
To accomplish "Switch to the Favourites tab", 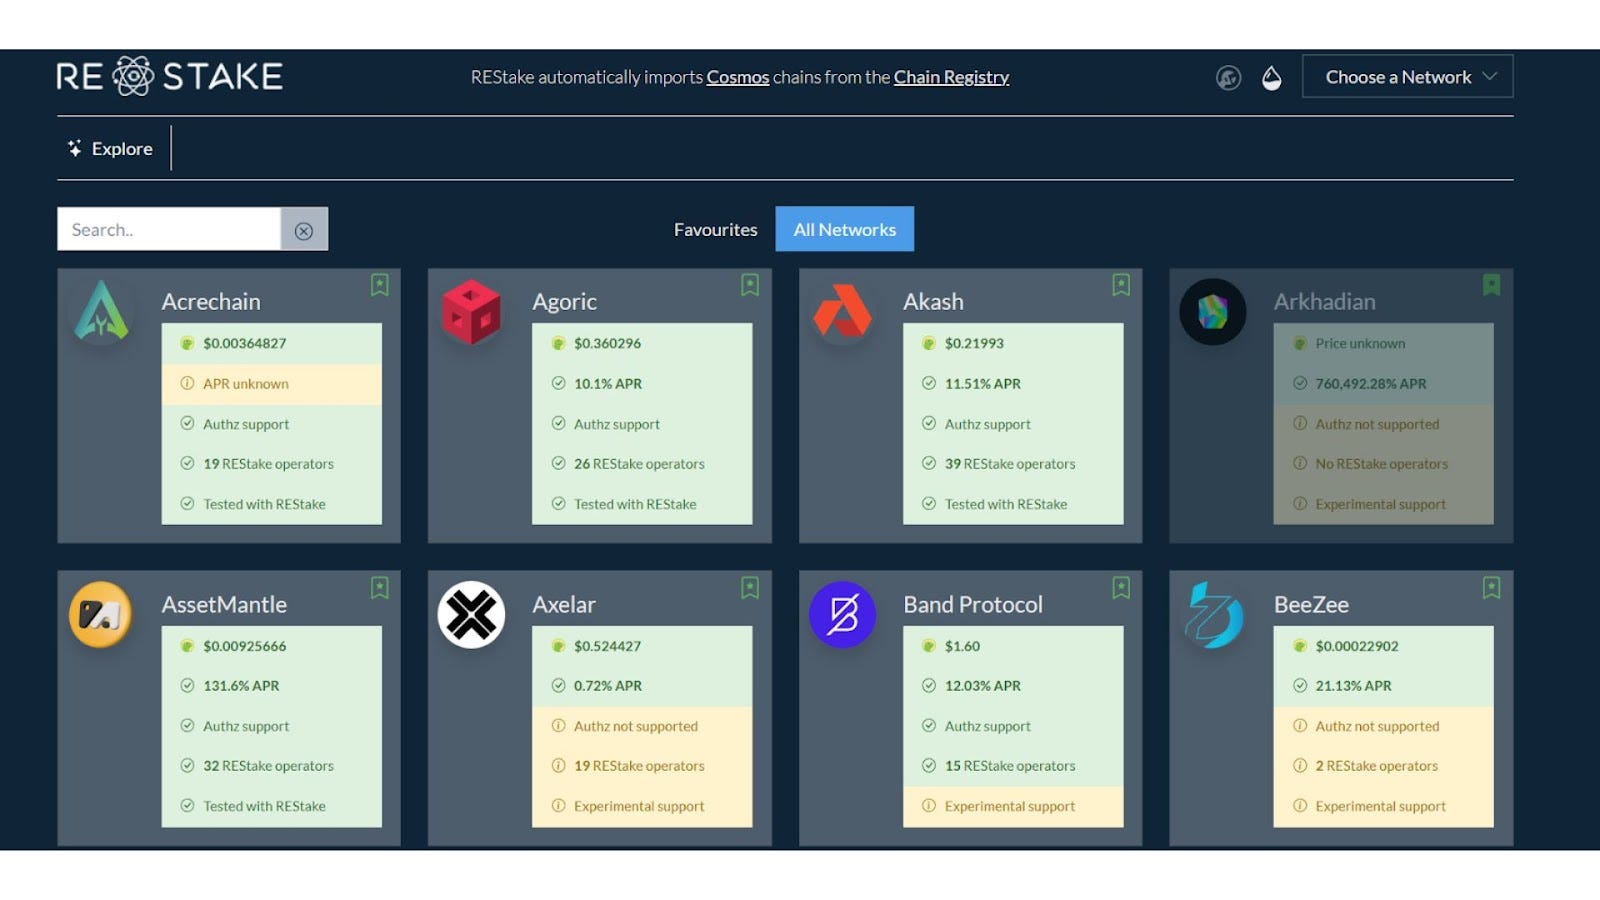I will coord(715,230).
